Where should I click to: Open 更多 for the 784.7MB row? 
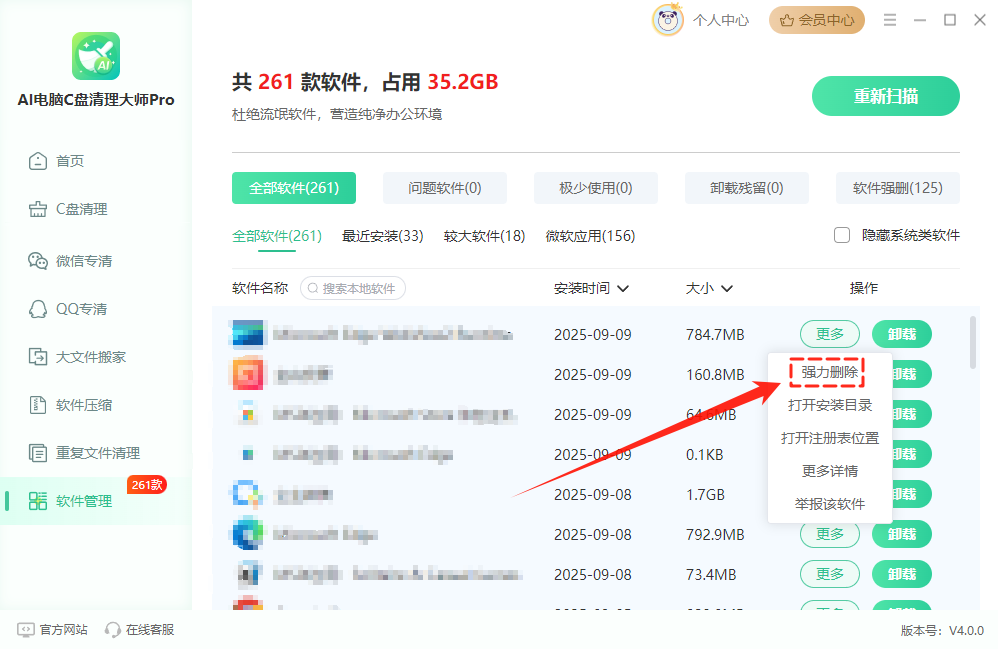(829, 334)
